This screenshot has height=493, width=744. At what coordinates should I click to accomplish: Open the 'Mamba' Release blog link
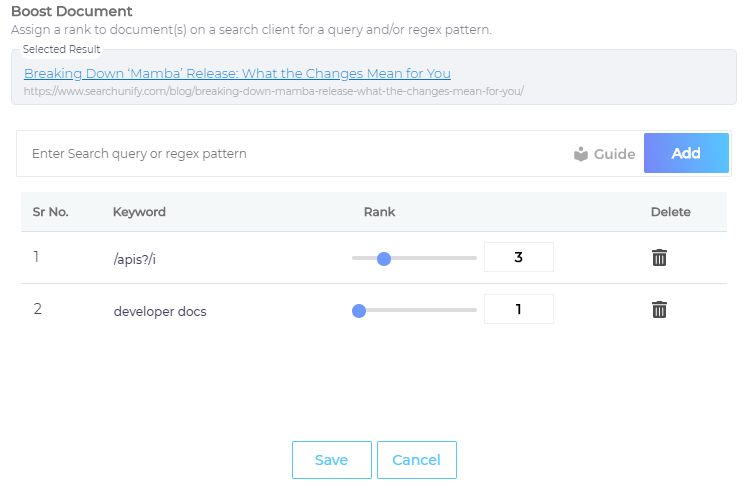[x=237, y=73]
